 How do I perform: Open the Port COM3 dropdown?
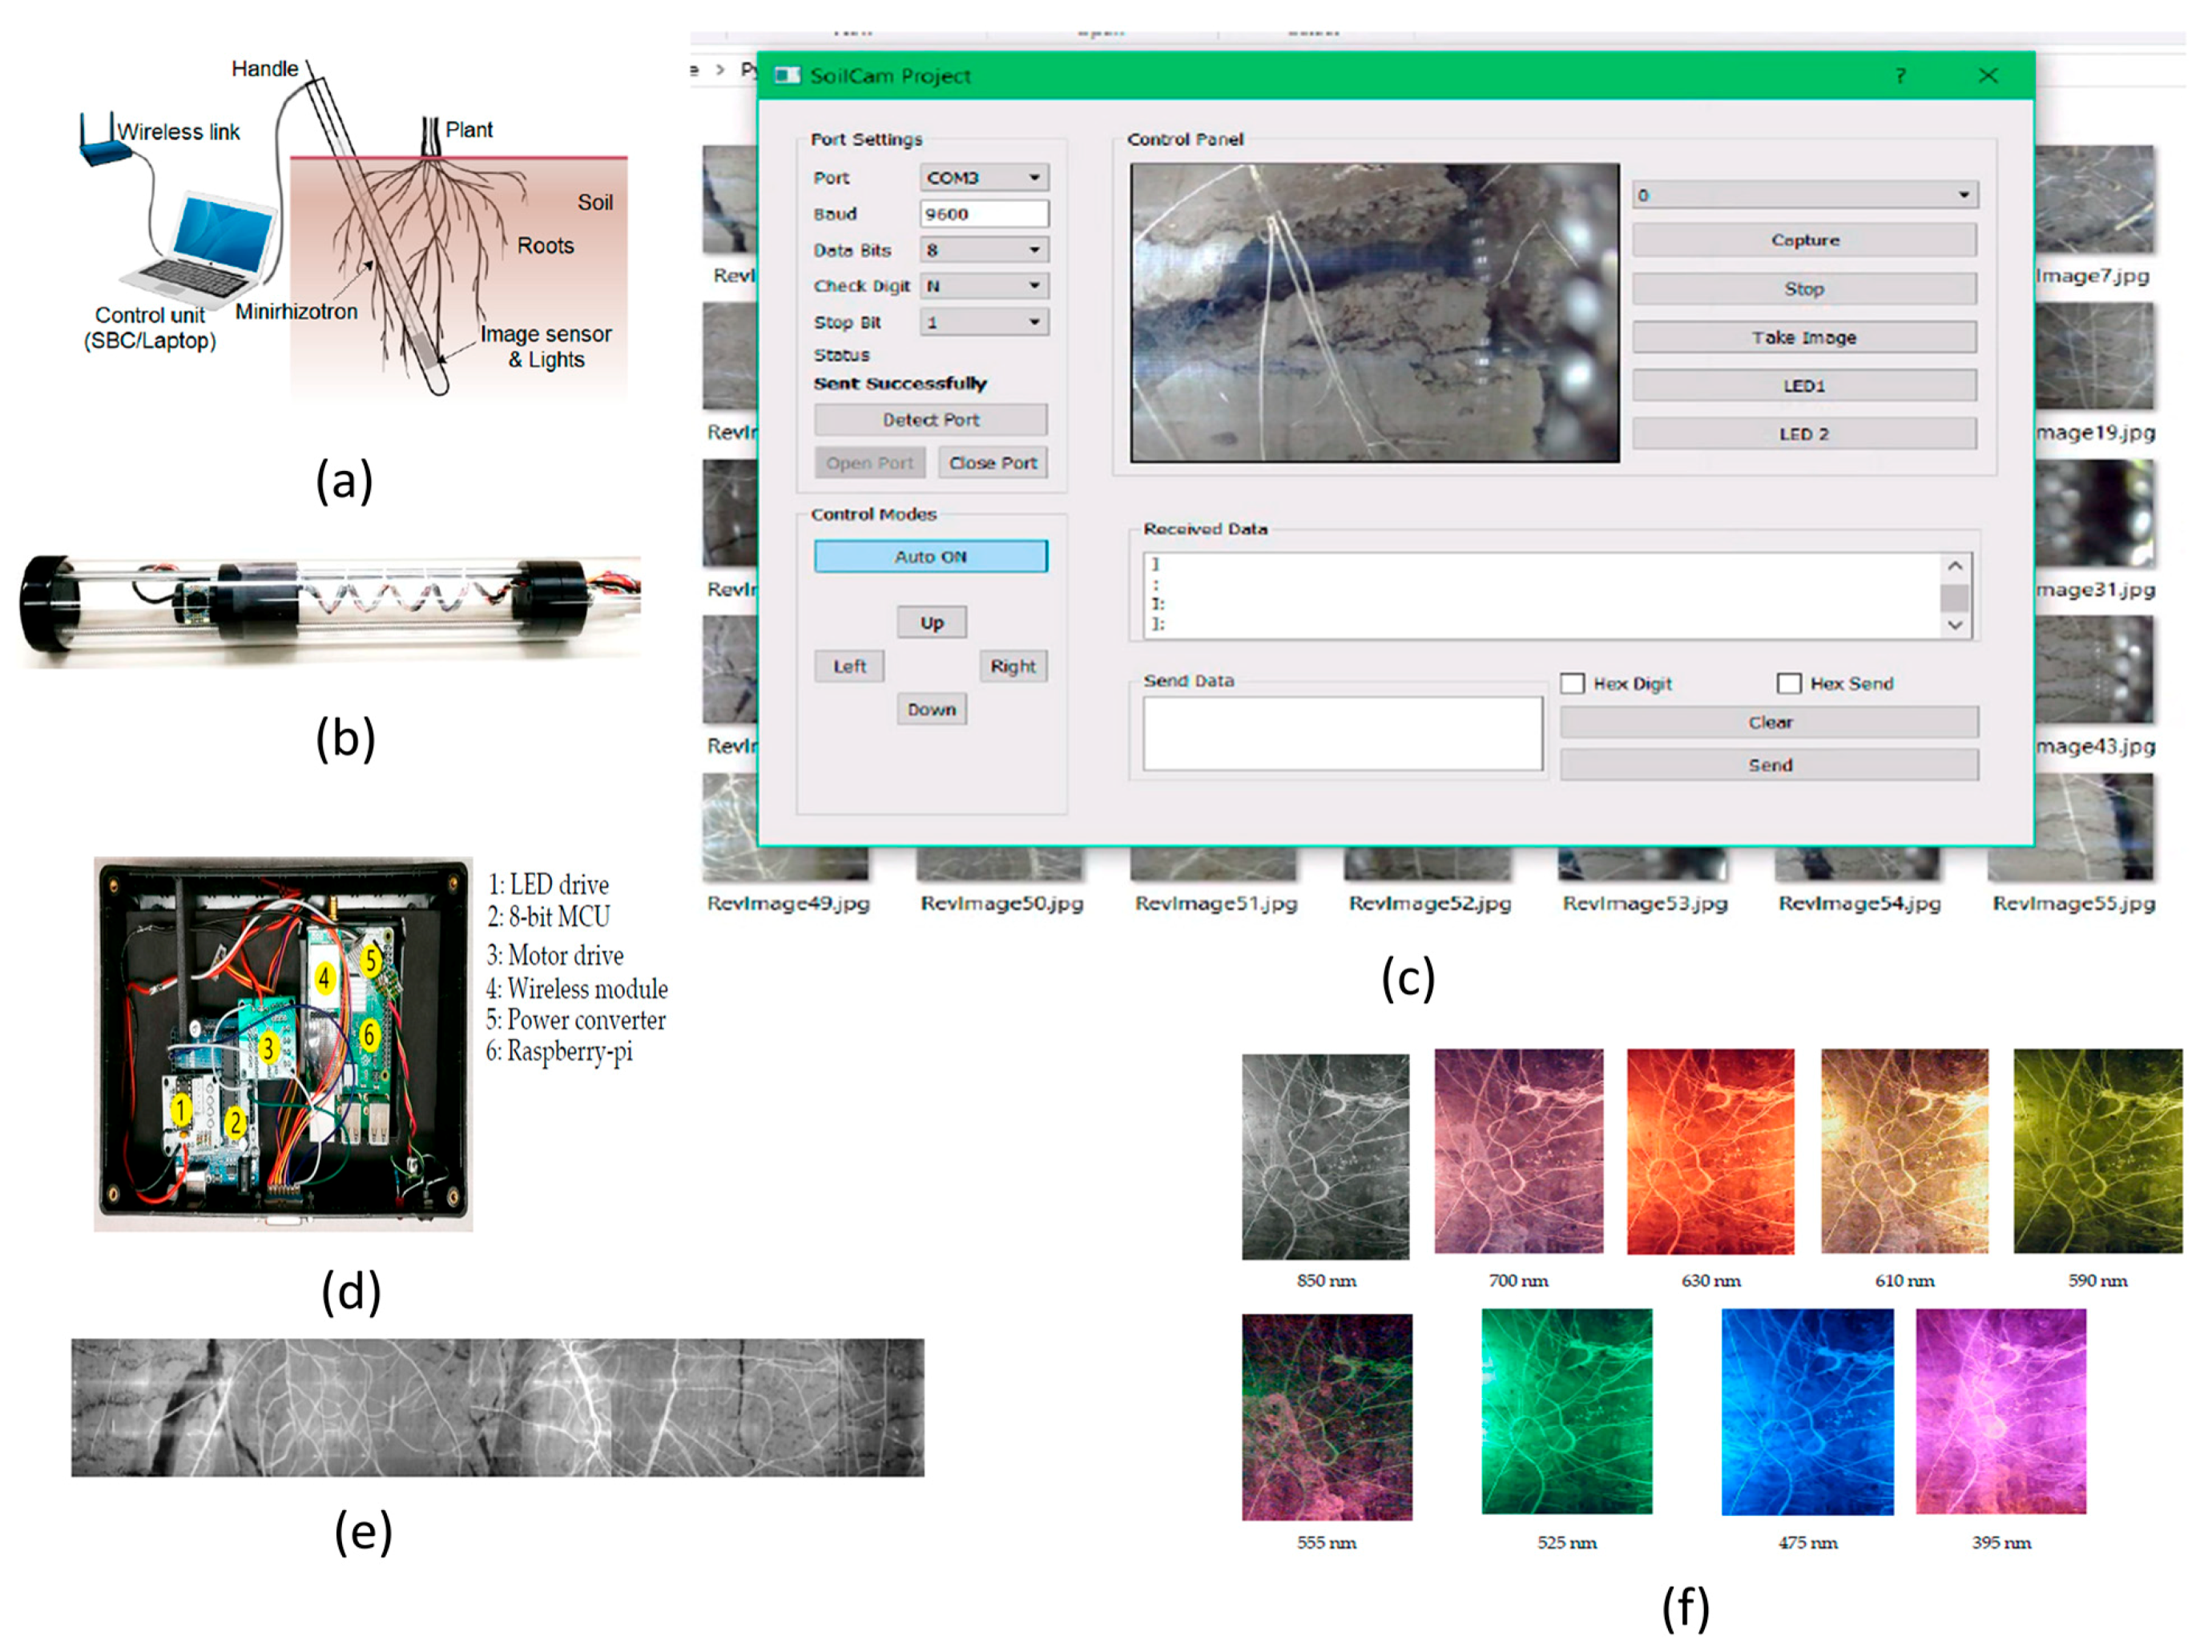984,178
